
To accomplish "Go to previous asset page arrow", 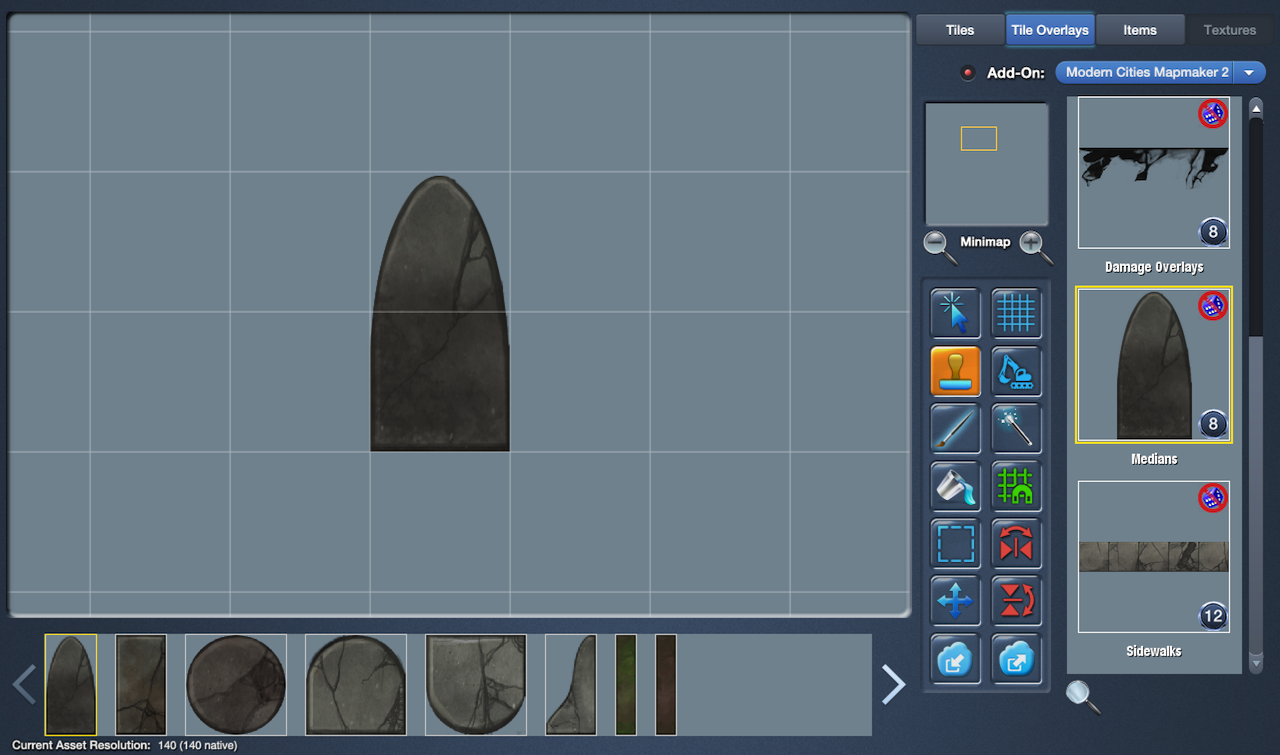I will pyautogui.click(x=25, y=685).
